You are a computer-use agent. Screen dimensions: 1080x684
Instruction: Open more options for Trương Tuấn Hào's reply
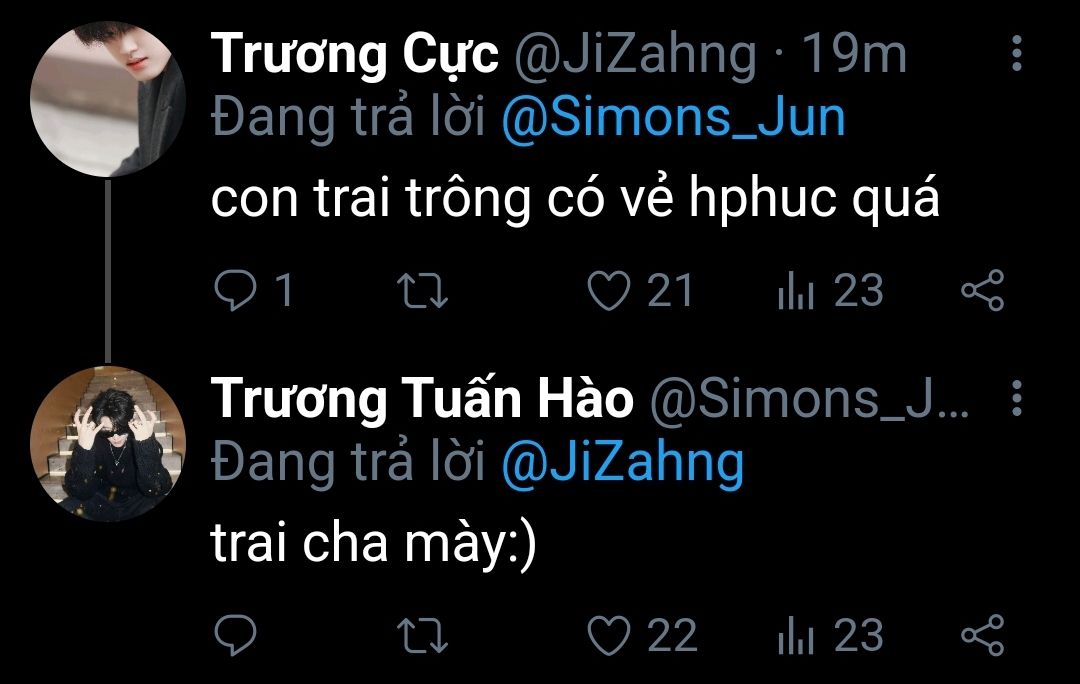[x=1017, y=399]
